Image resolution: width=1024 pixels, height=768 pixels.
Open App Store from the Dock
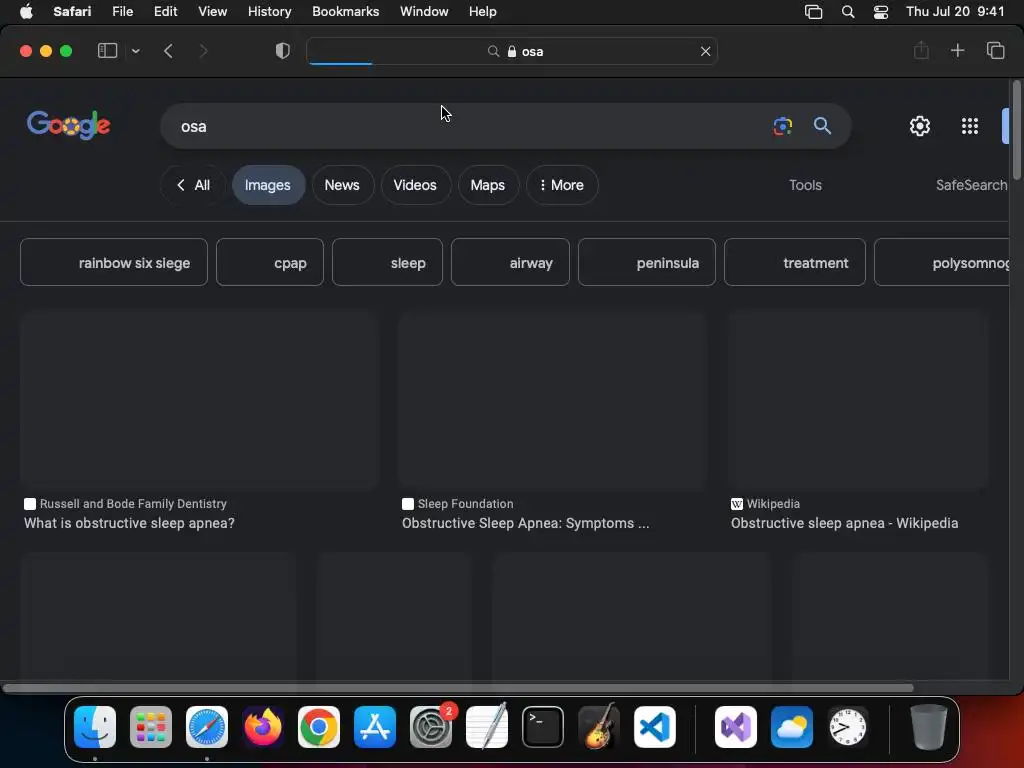375,727
